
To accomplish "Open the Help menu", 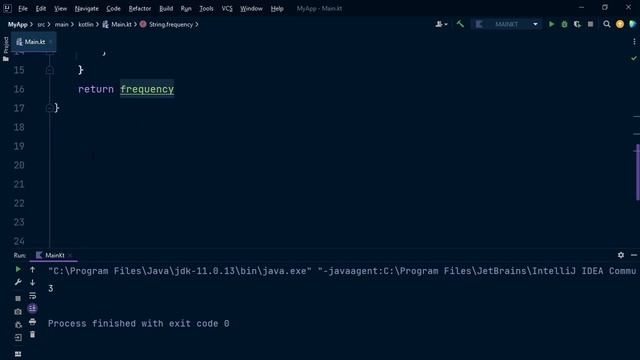I will coord(277,8).
